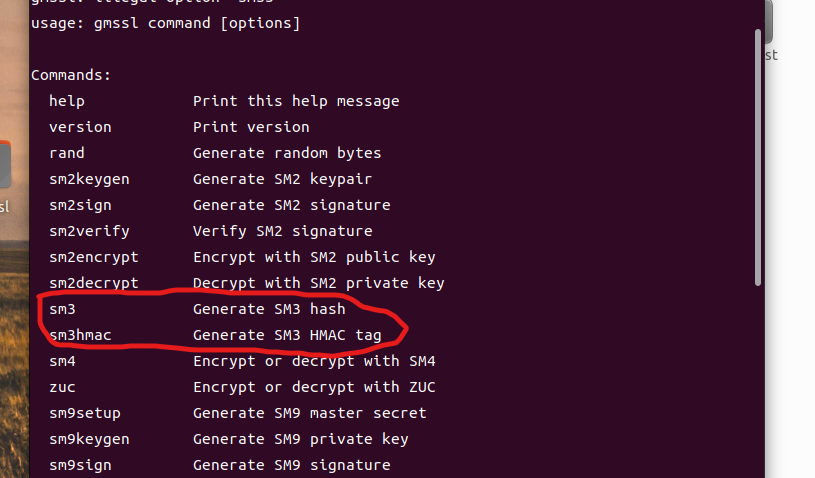Click the circled "sm3hmac" command name

coord(80,335)
